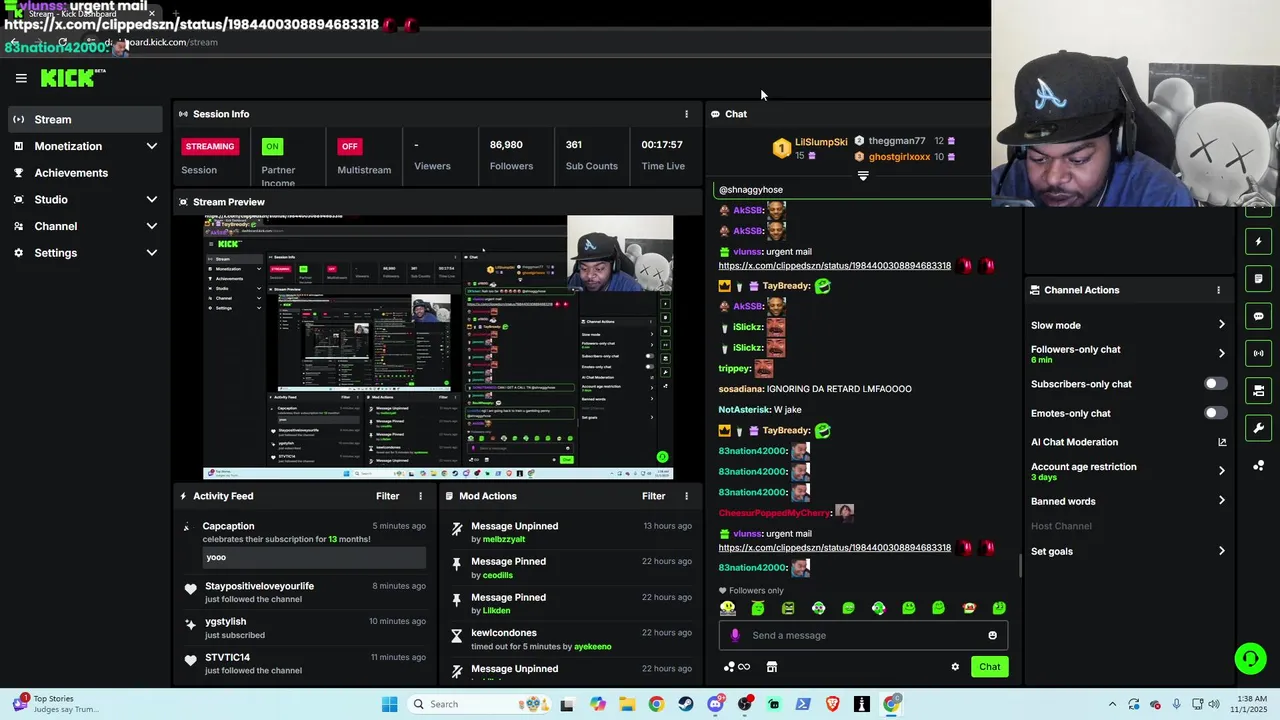Open the Session Info three-dot menu
The width and height of the screenshot is (1280, 720).
click(x=686, y=114)
